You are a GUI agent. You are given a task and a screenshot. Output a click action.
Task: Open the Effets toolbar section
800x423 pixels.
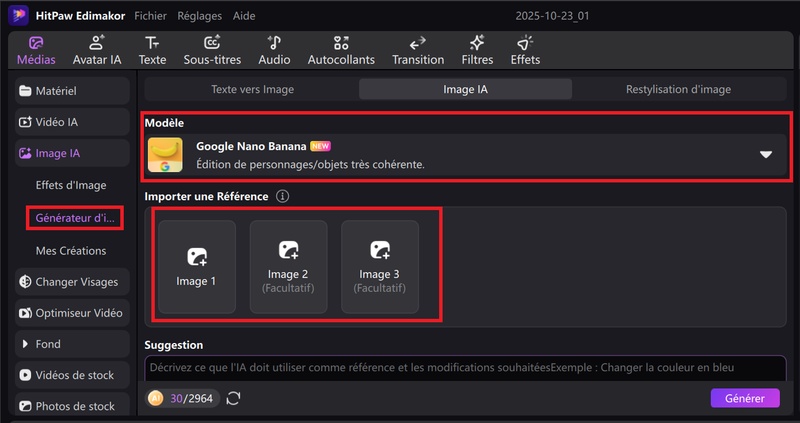tap(525, 50)
